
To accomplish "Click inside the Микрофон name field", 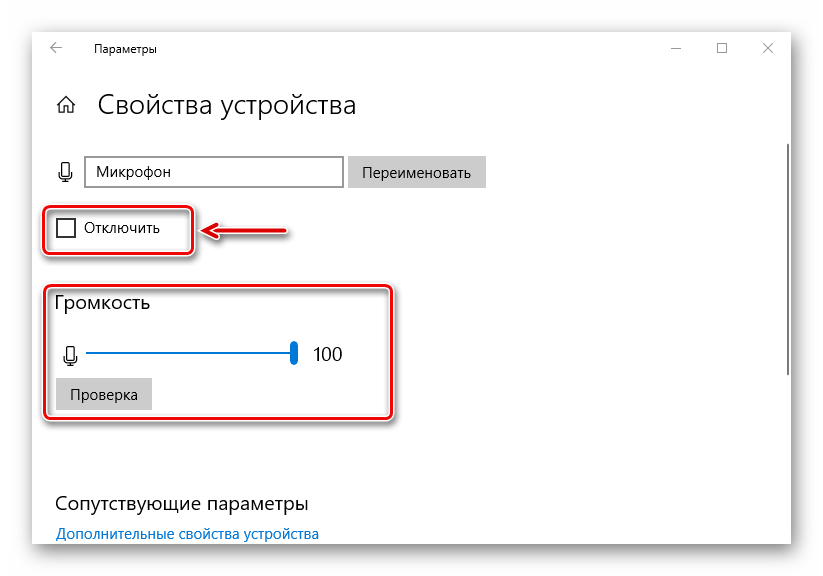I will tap(214, 172).
